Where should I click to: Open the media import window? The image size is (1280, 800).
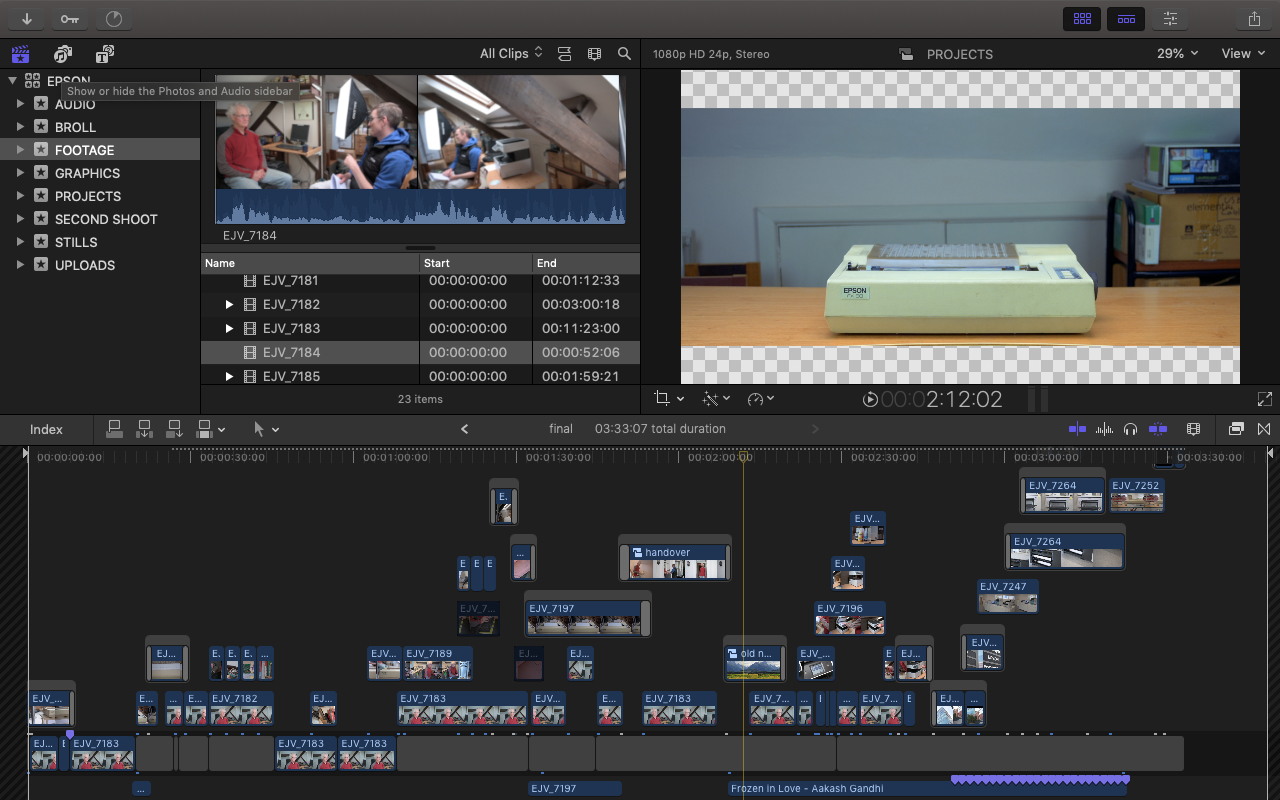[x=26, y=19]
